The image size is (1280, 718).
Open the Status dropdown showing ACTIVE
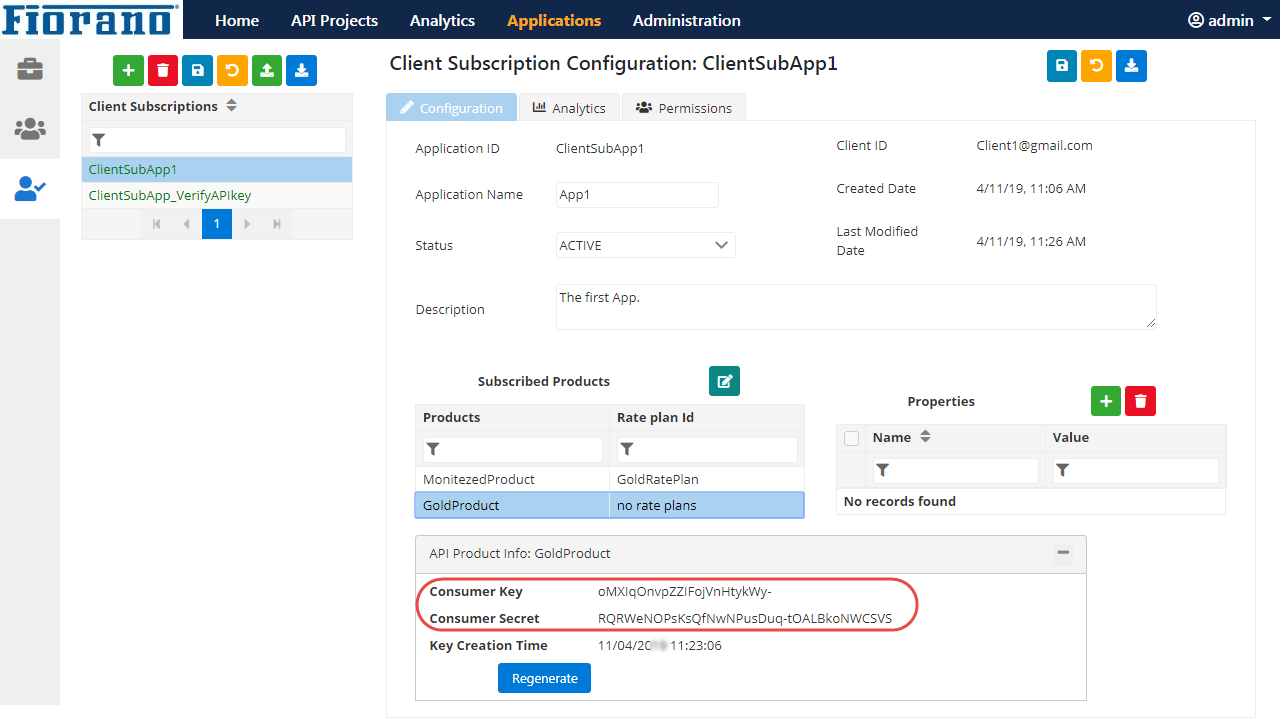coord(645,245)
